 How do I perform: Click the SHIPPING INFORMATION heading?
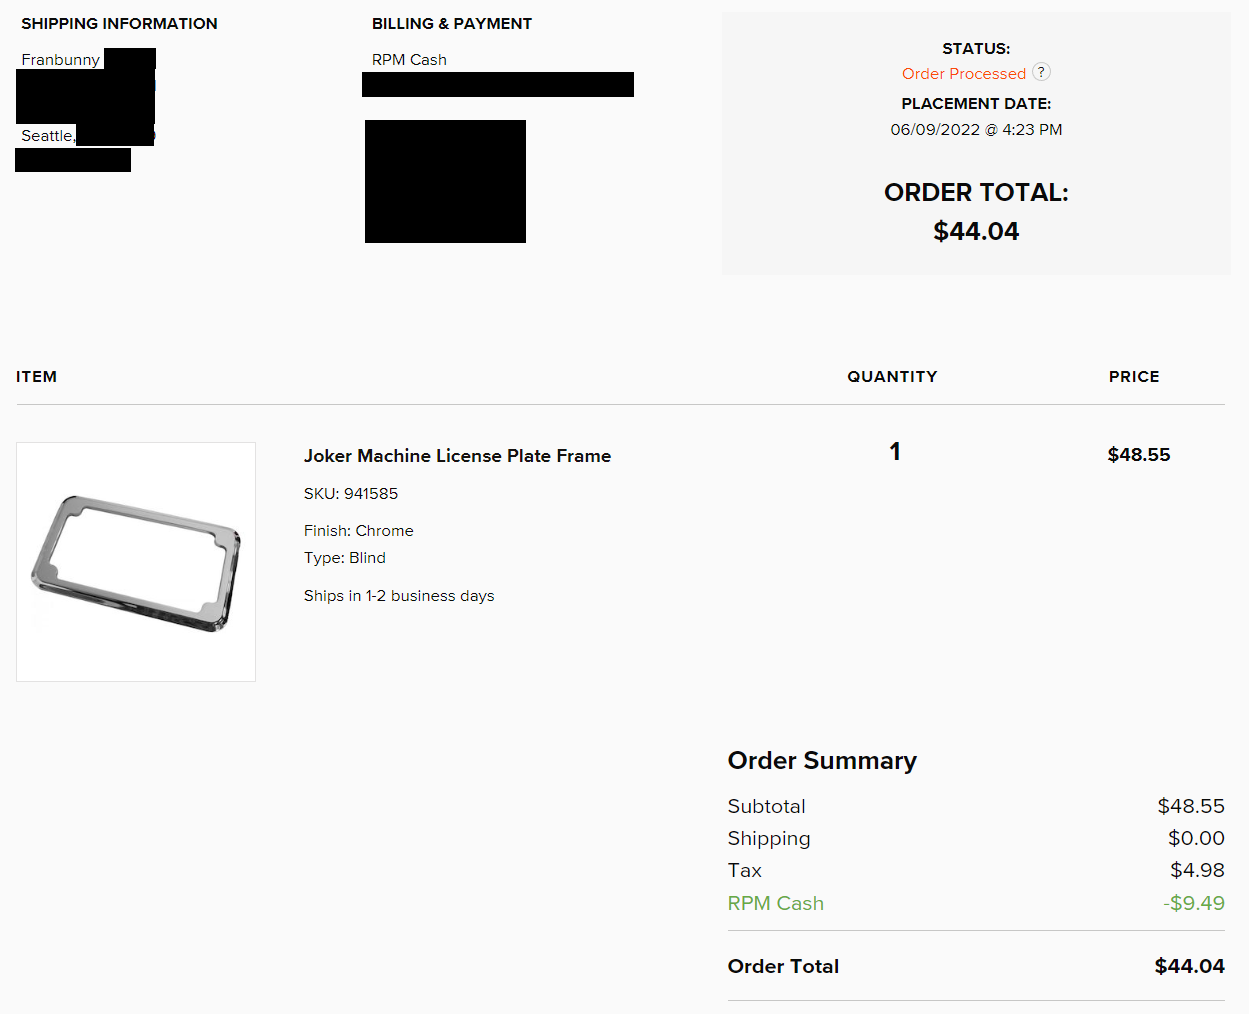[x=119, y=24]
